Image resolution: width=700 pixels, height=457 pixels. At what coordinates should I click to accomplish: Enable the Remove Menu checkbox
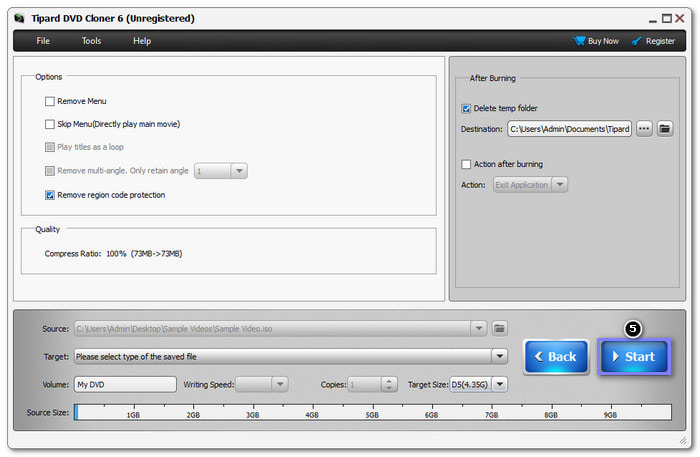pyautogui.click(x=50, y=101)
